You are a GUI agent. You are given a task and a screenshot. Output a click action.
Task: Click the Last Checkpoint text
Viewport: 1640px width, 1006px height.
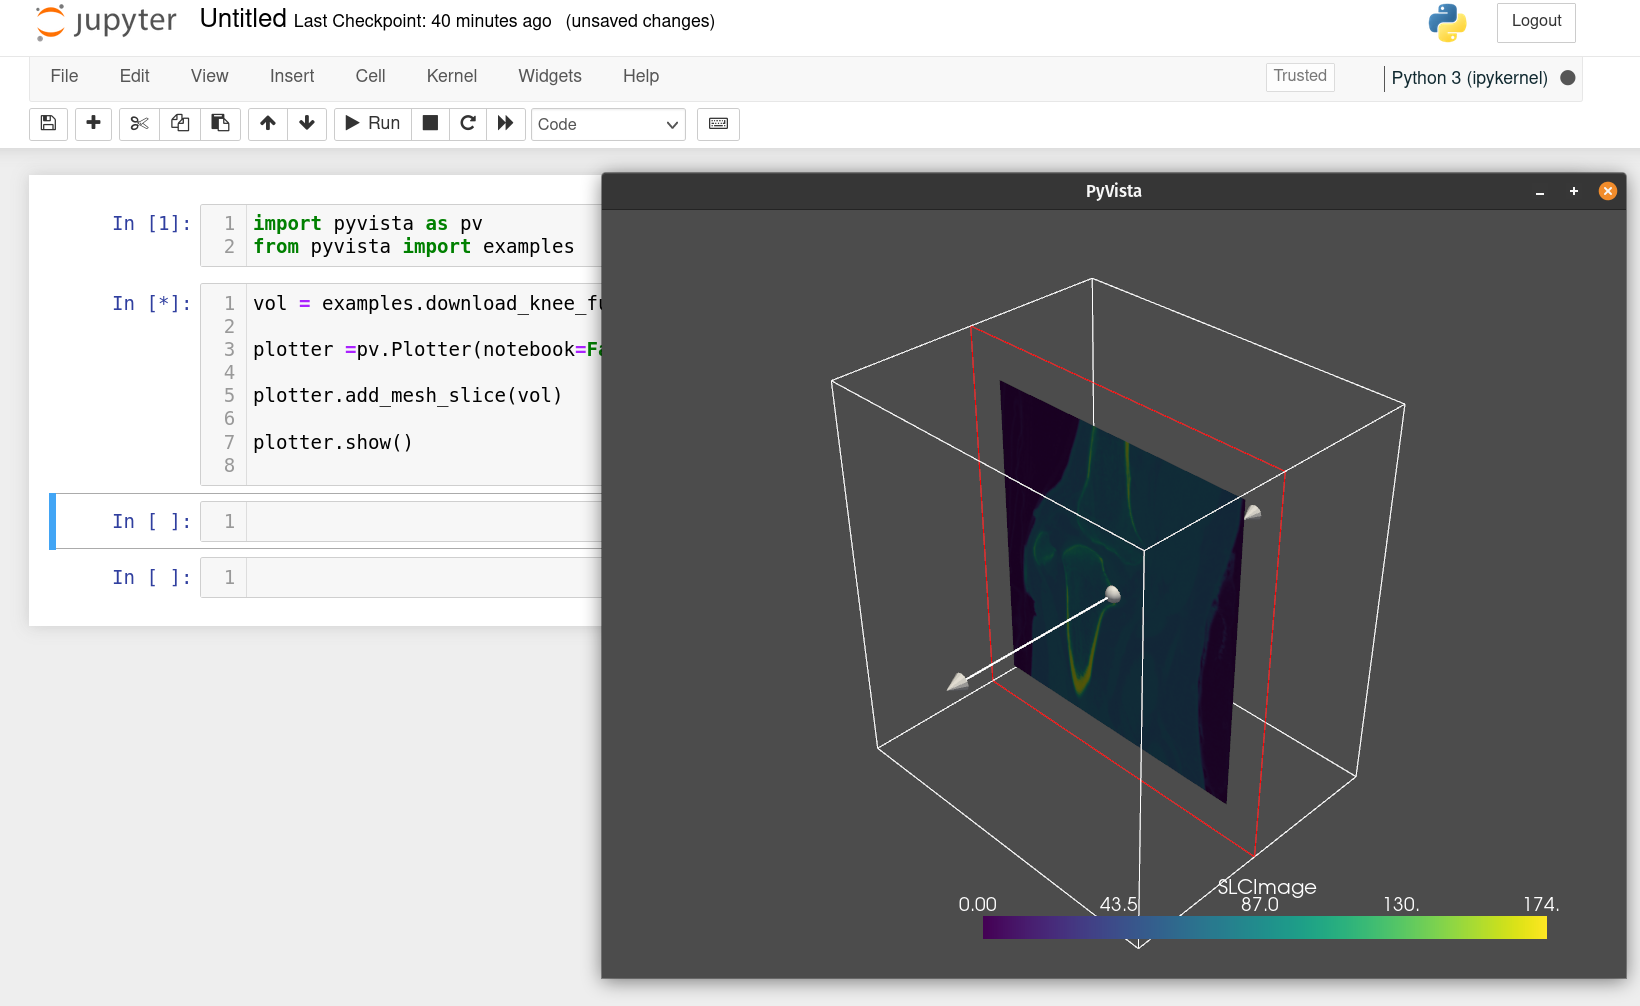(x=422, y=21)
